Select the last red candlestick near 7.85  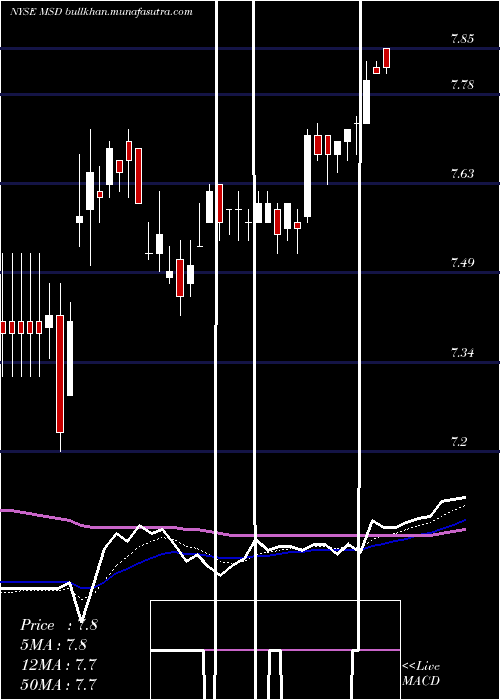pos(387,58)
